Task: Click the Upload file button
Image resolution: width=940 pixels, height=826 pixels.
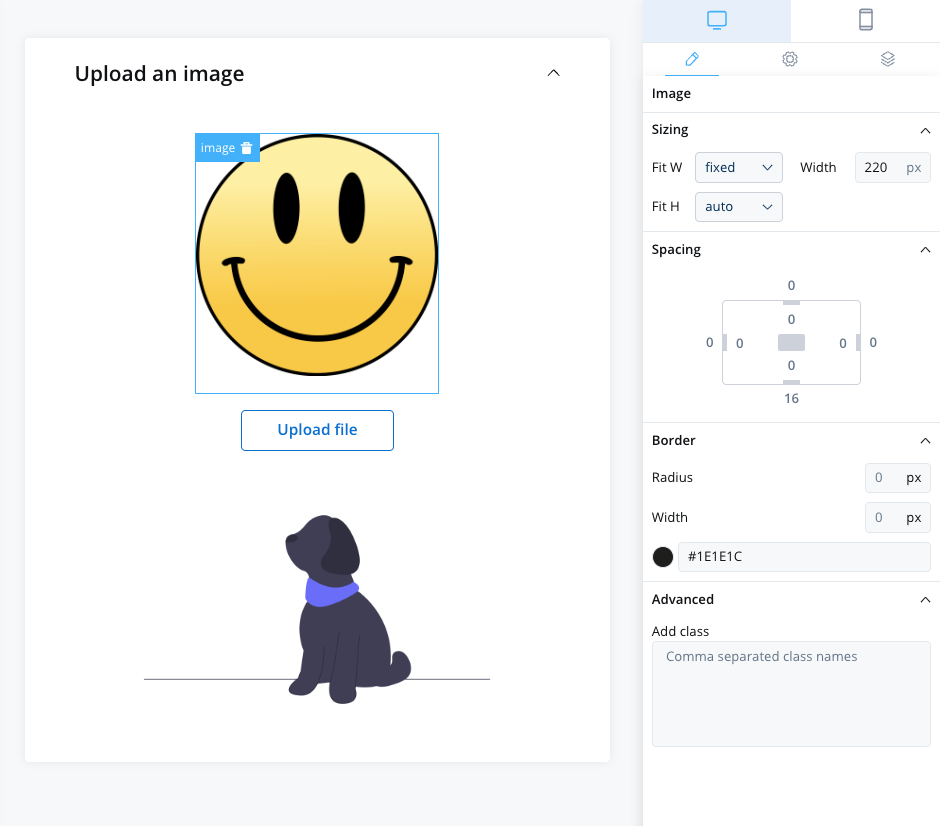Action: click(x=317, y=430)
